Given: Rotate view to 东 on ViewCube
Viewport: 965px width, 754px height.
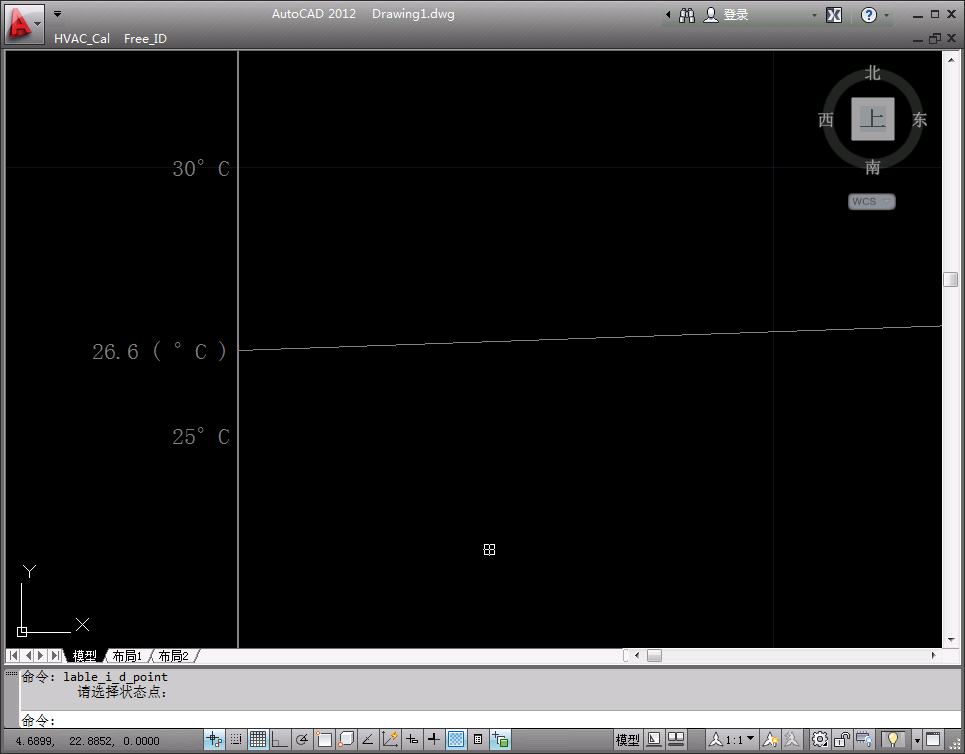Looking at the screenshot, I should click(x=919, y=119).
